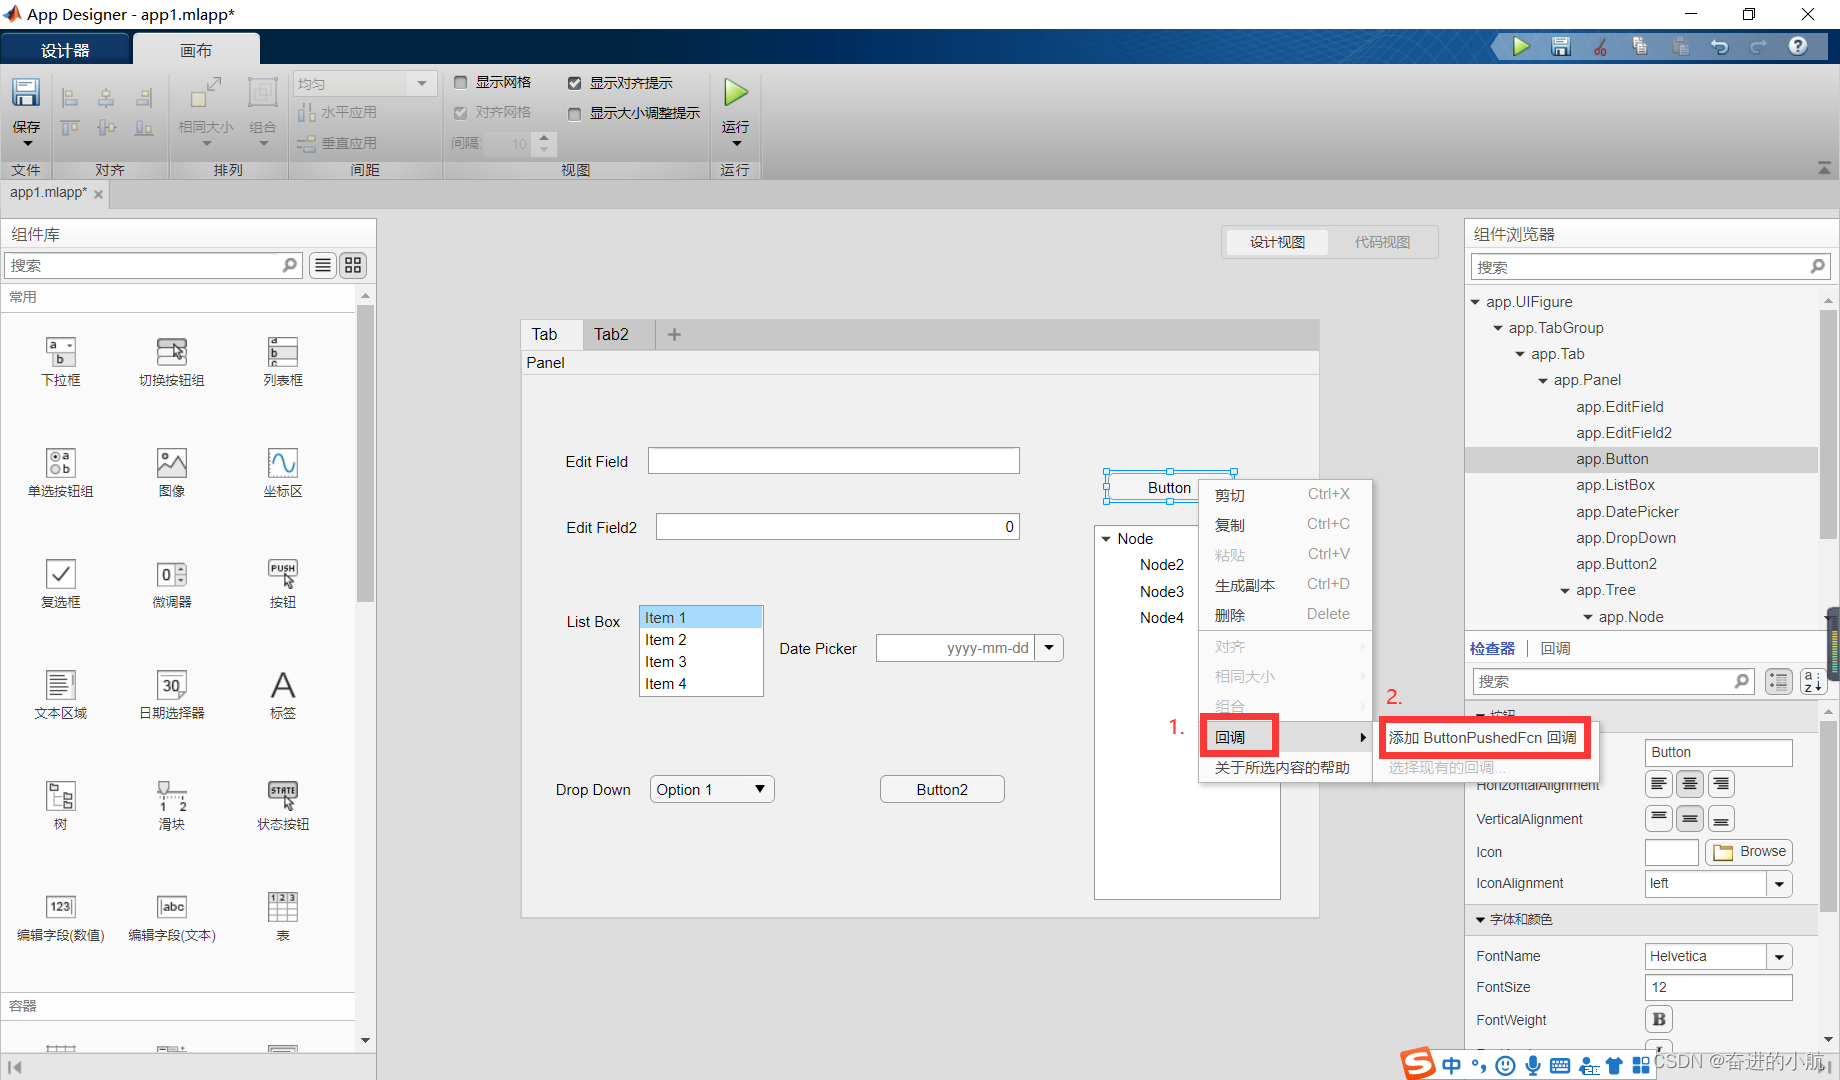Viewport: 1840px width, 1080px height.
Task: Pick the List Box (列表框) component icon
Action: [x=283, y=352]
